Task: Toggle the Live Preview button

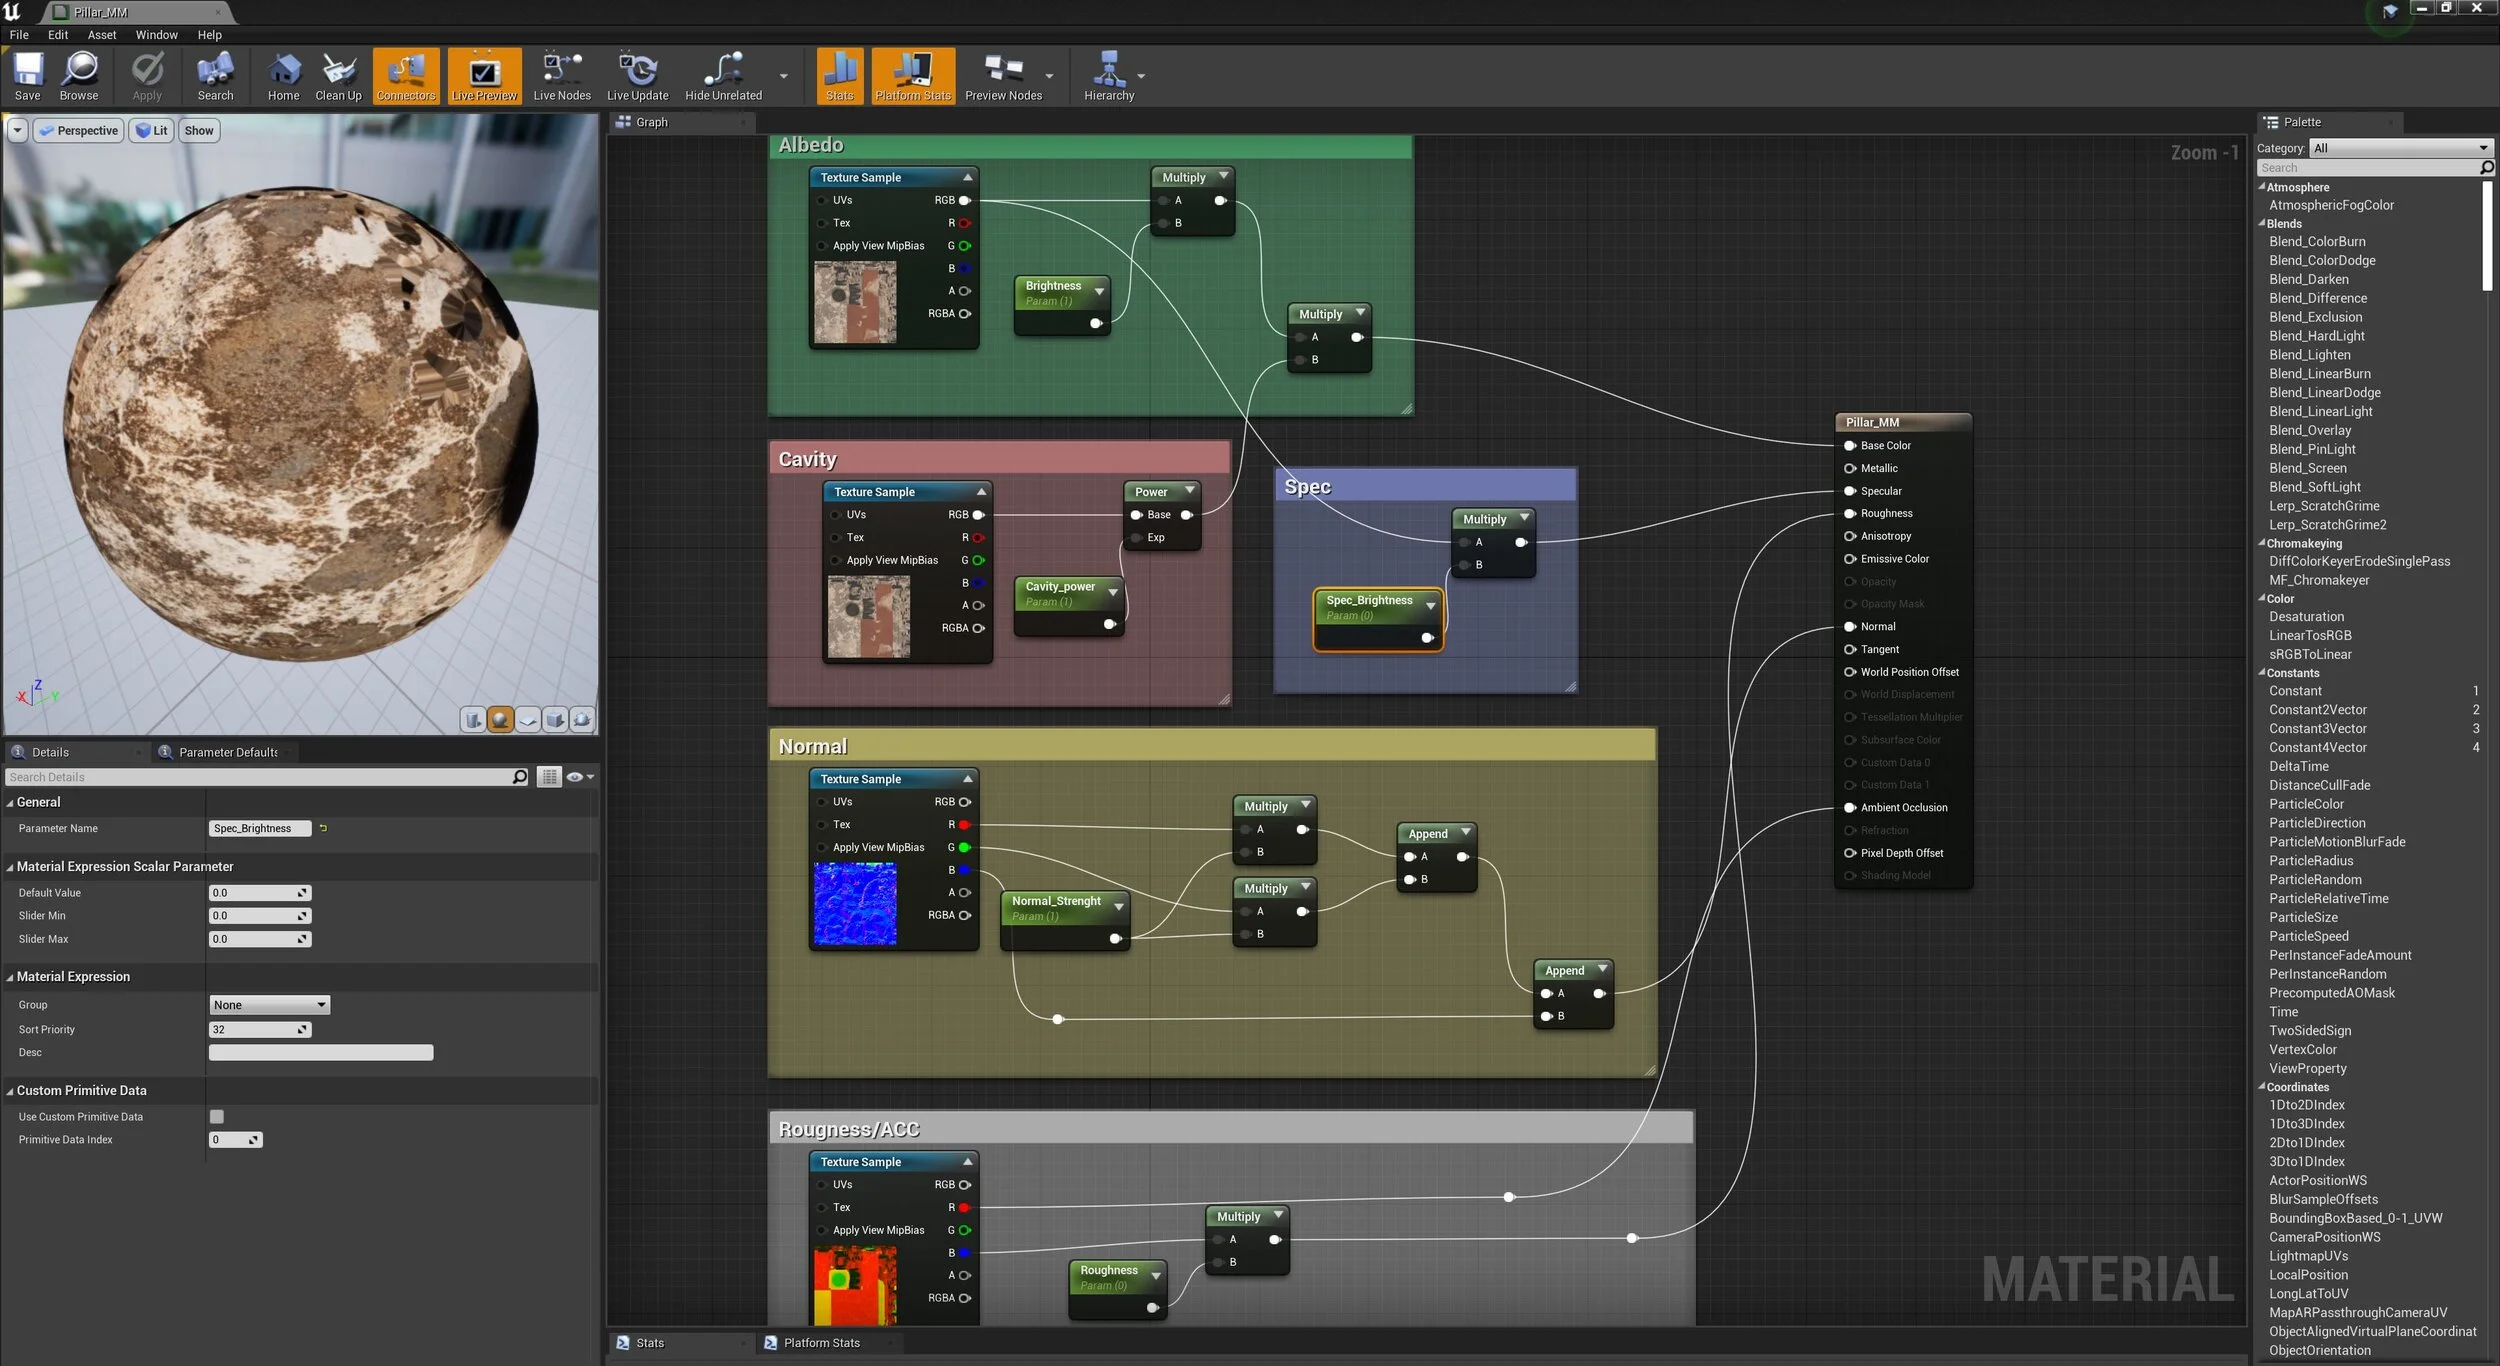Action: 484,75
